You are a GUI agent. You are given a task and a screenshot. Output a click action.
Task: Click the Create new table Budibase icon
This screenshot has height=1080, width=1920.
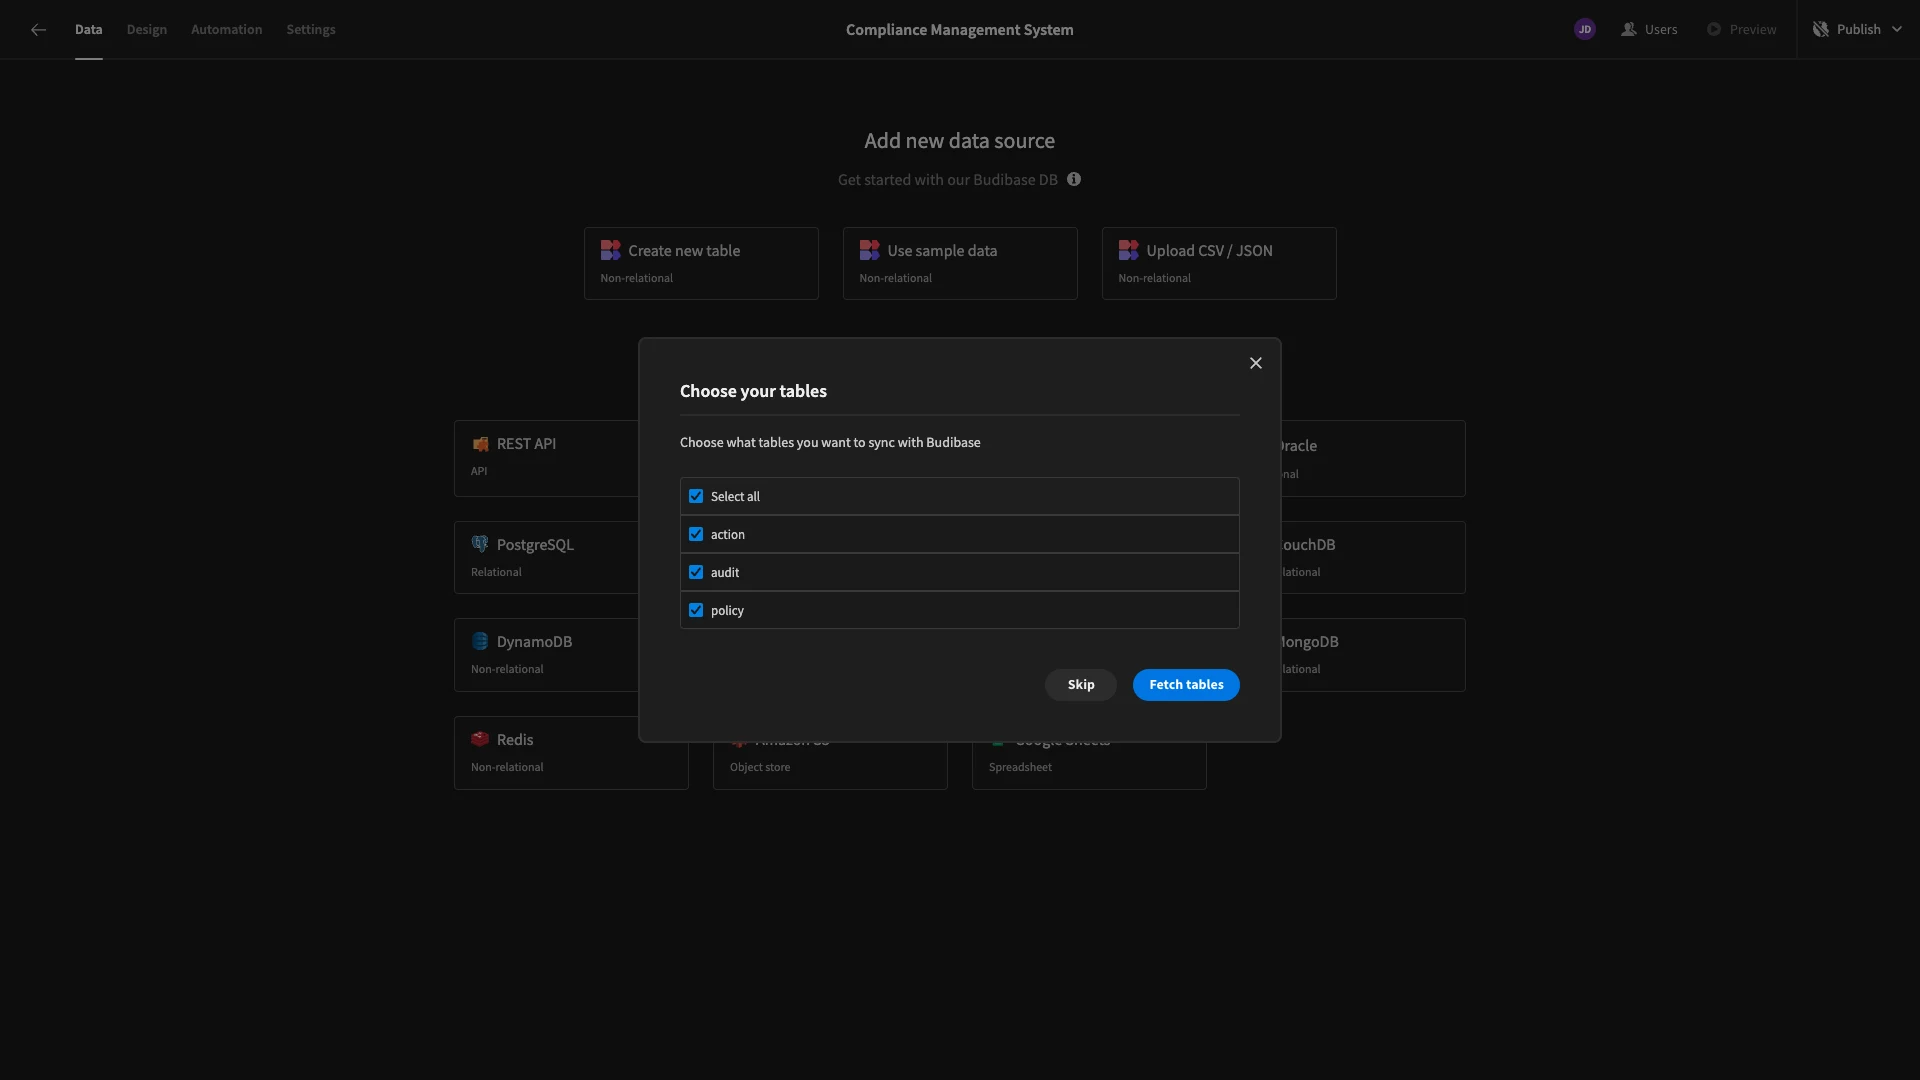pyautogui.click(x=610, y=250)
